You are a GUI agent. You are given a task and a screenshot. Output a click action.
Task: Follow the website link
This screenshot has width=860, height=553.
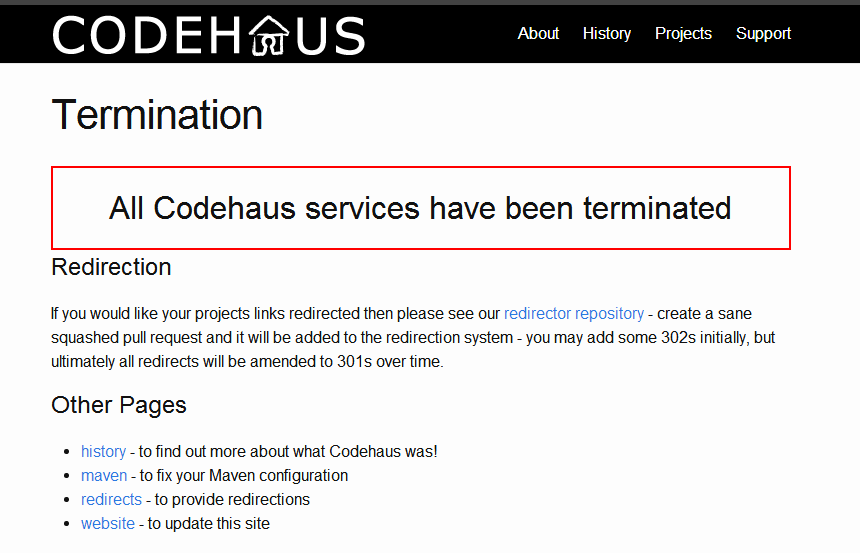tap(108, 523)
